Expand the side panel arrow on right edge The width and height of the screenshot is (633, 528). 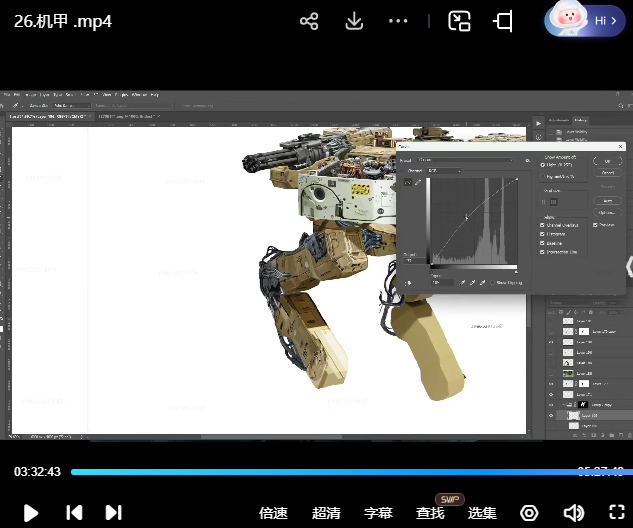point(628,266)
